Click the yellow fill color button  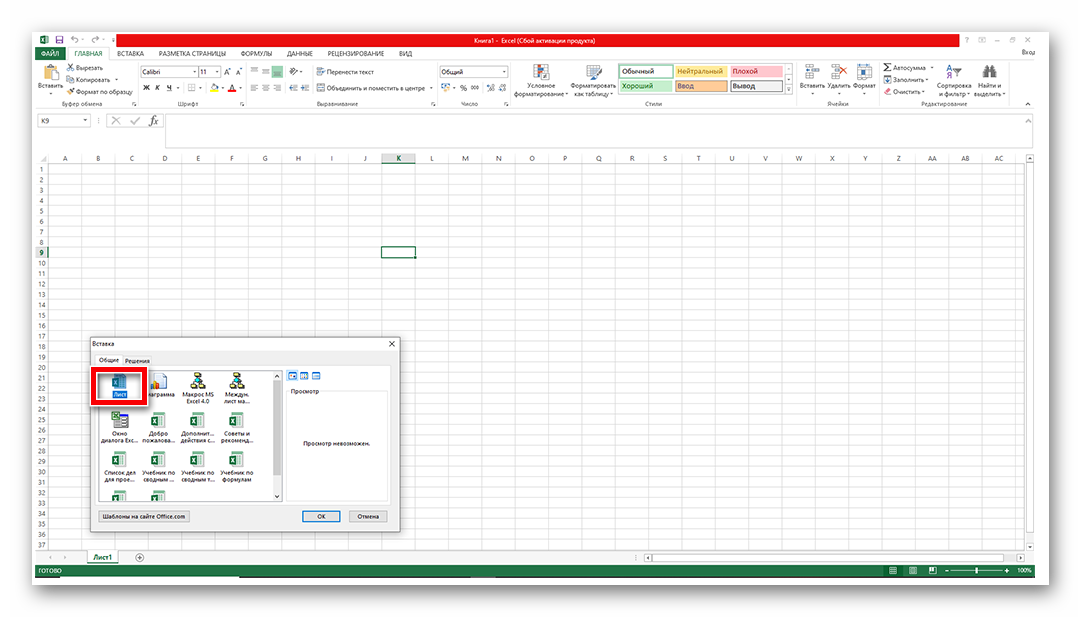click(x=214, y=88)
